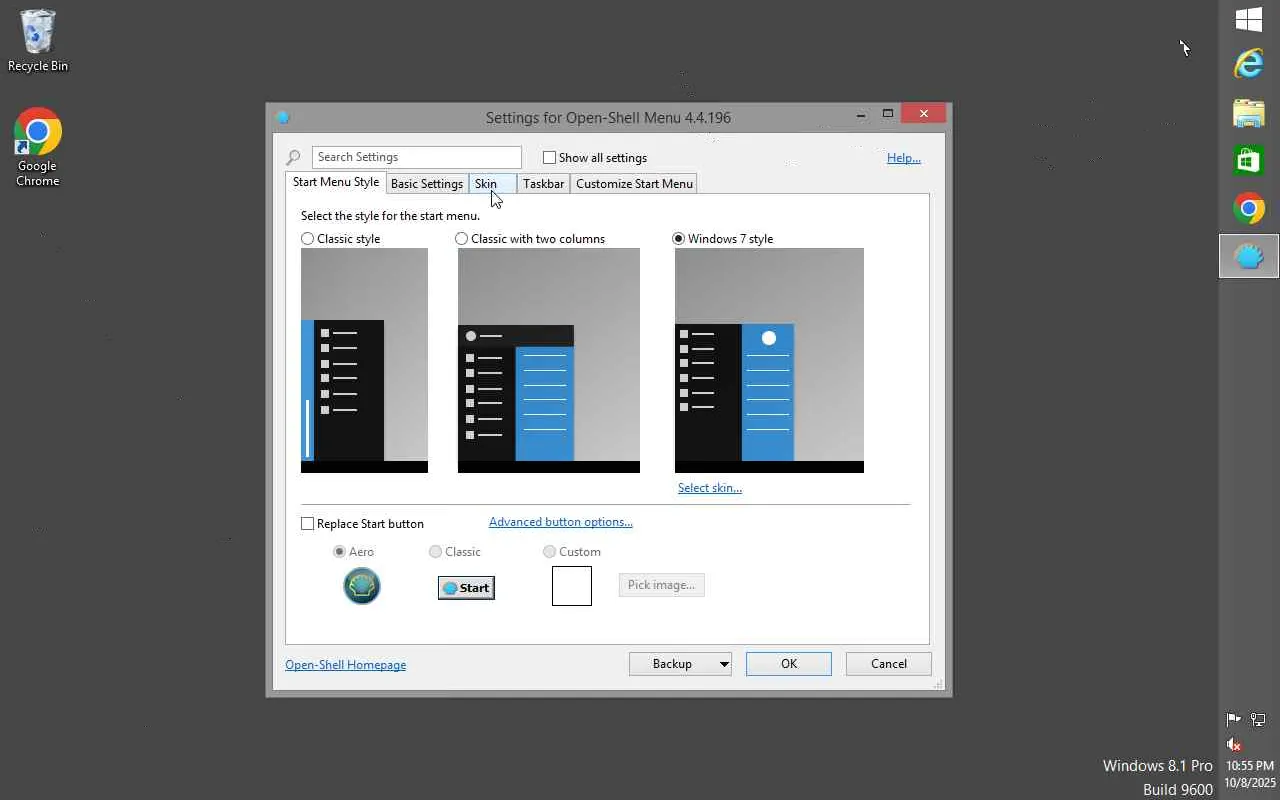Click the Classic with two columns preview
The width and height of the screenshot is (1280, 800).
[x=549, y=360]
